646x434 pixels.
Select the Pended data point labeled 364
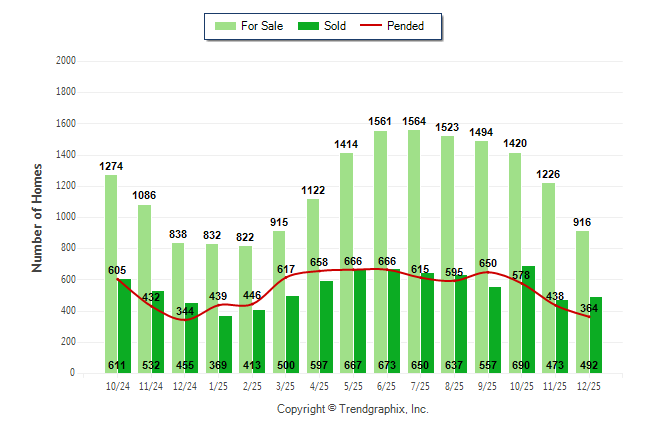(590, 317)
